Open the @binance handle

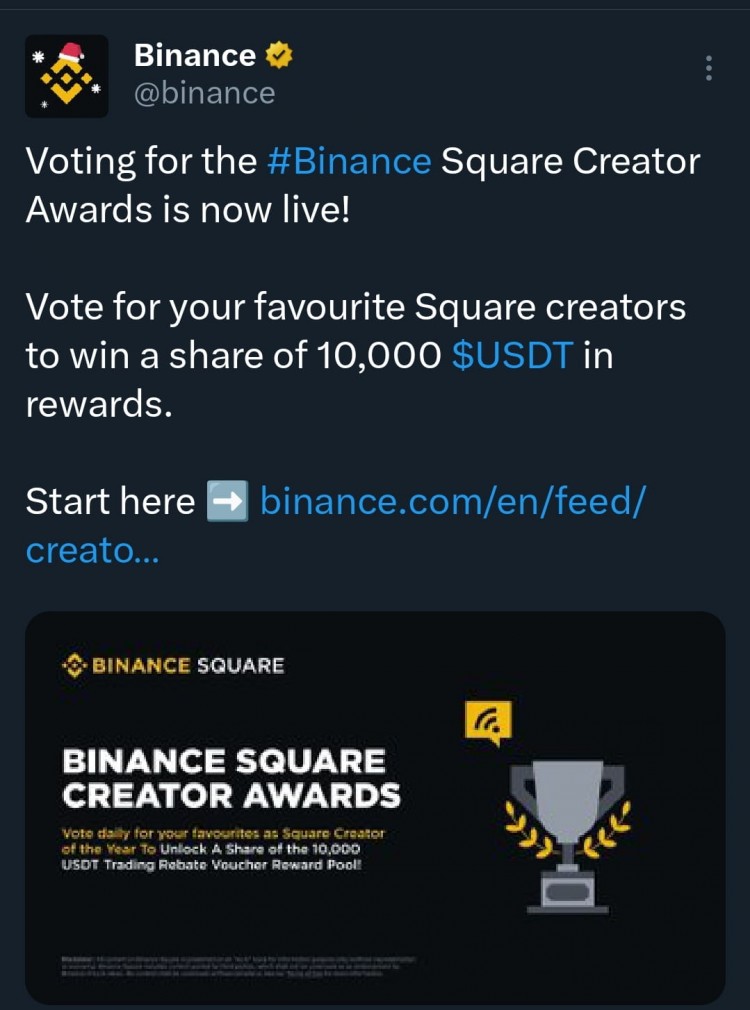204,93
